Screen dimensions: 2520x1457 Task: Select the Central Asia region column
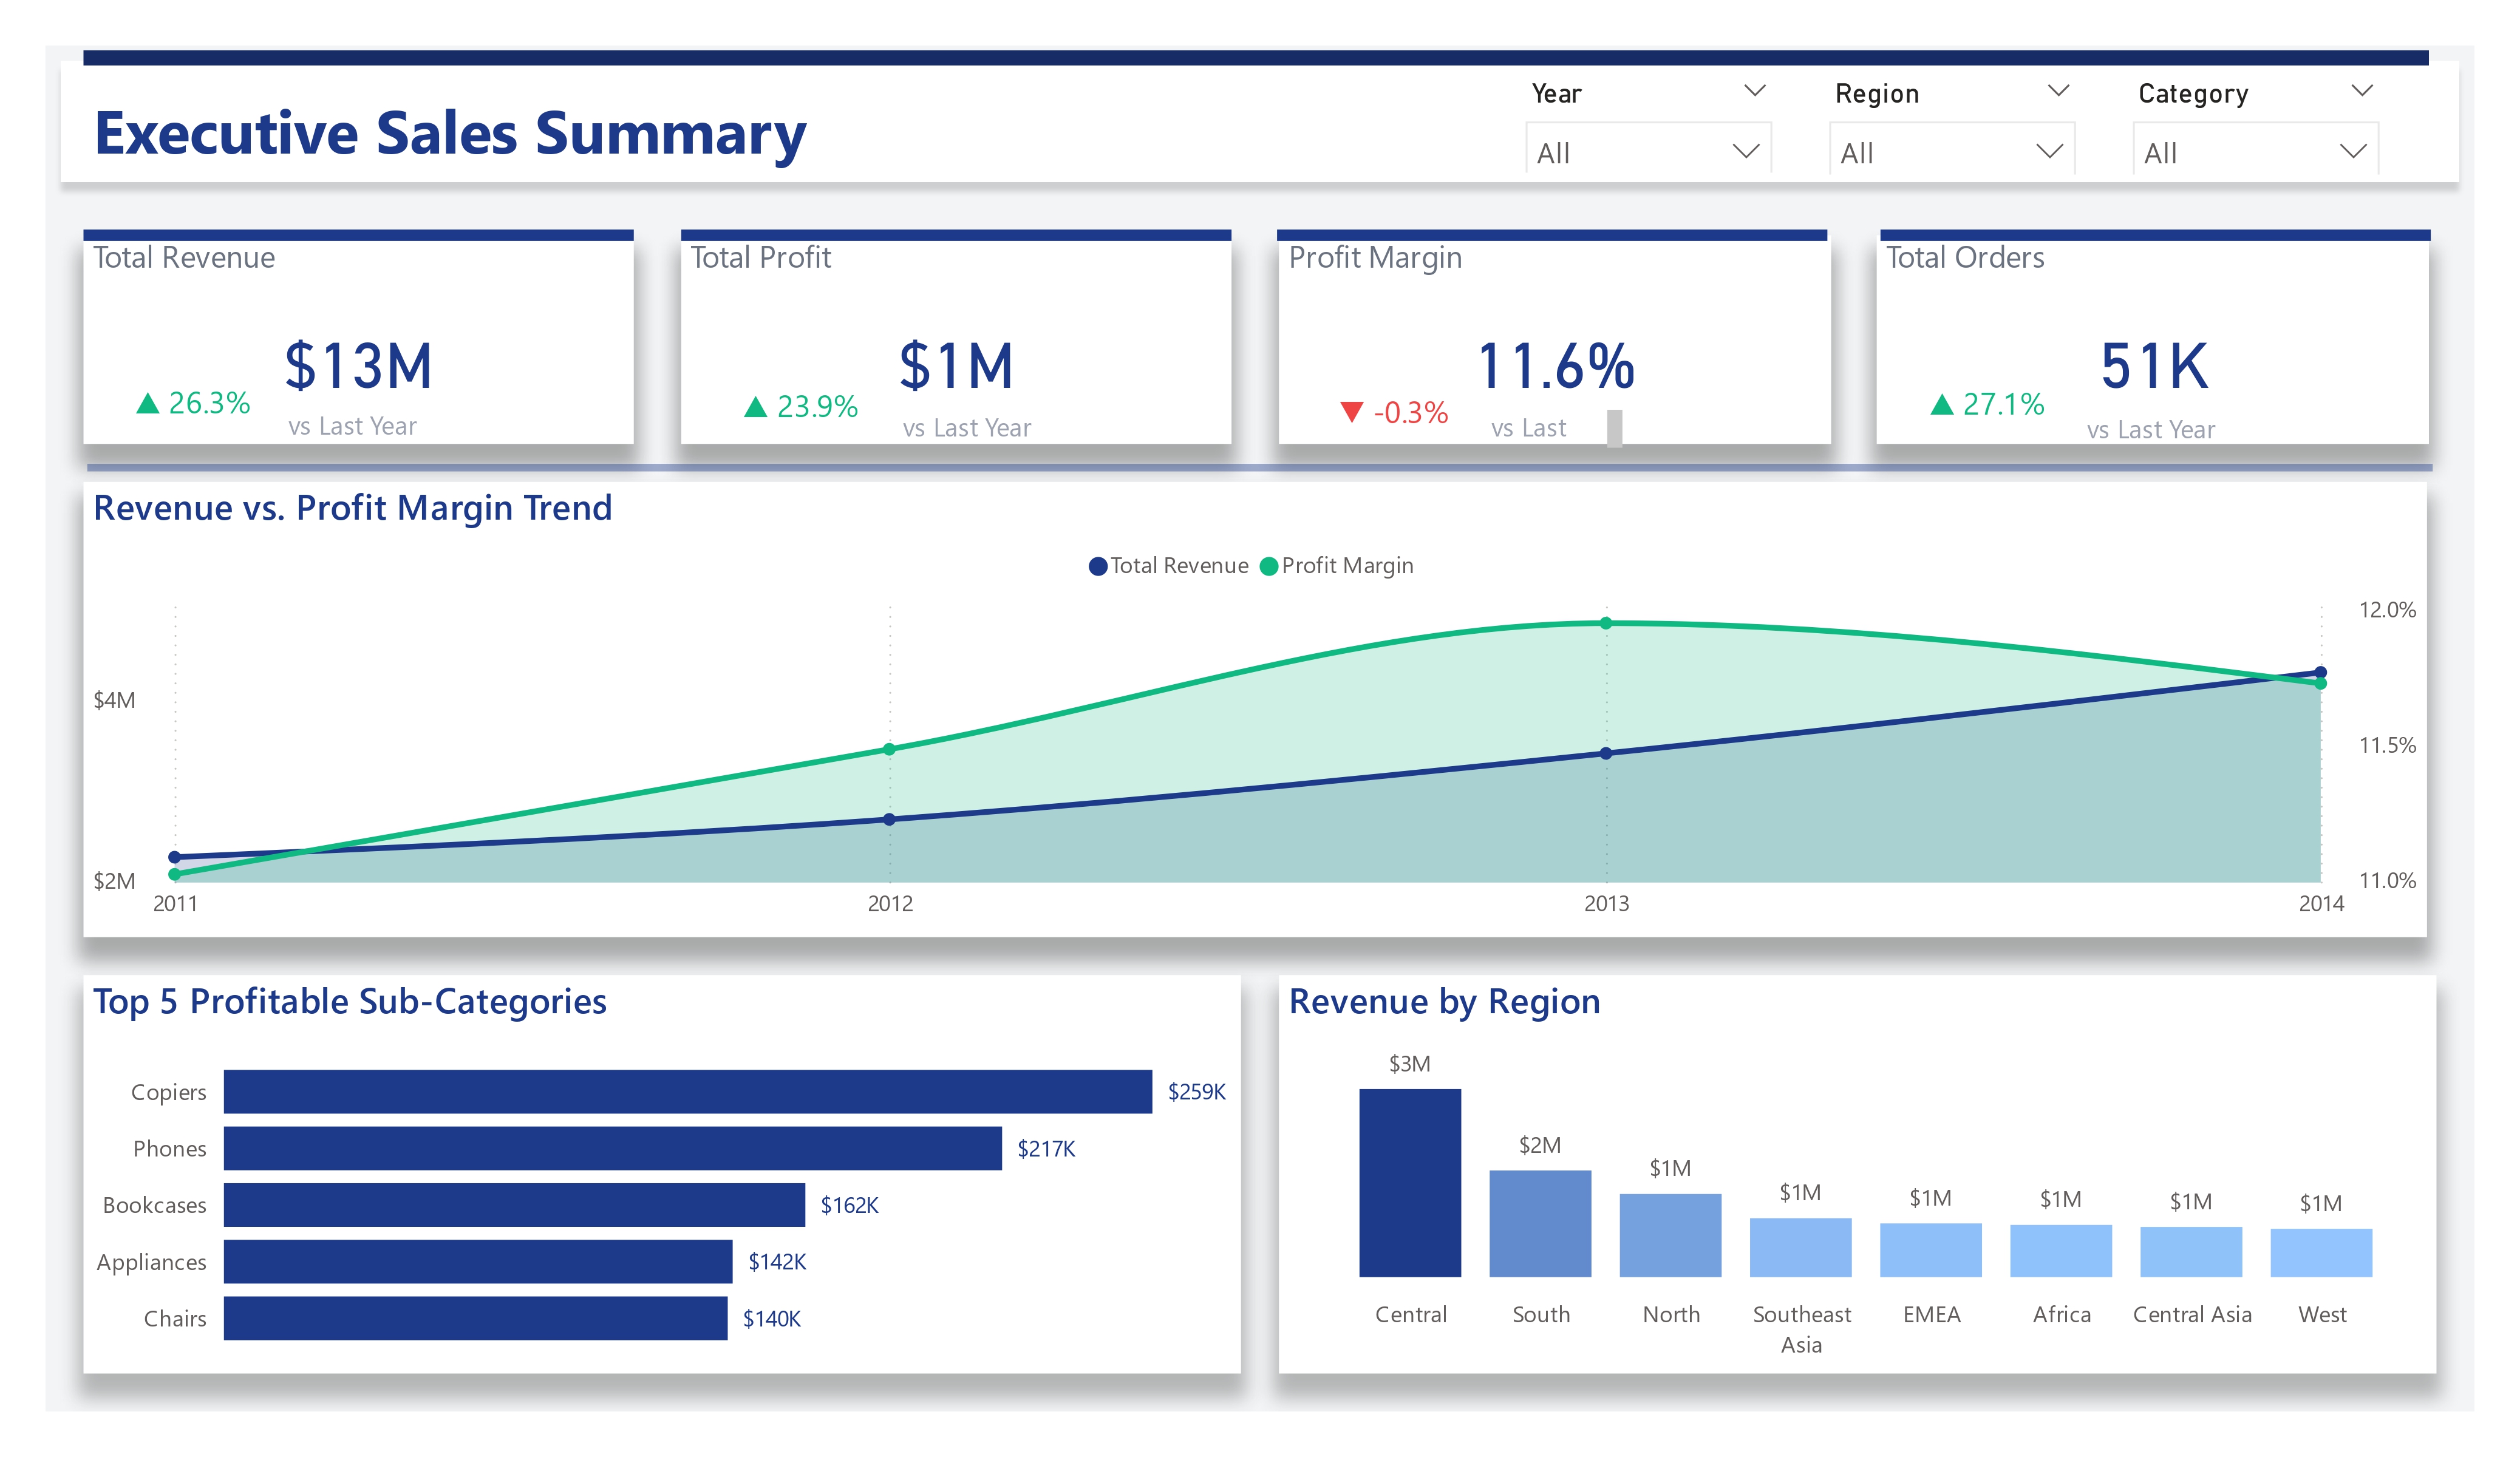click(2191, 1252)
